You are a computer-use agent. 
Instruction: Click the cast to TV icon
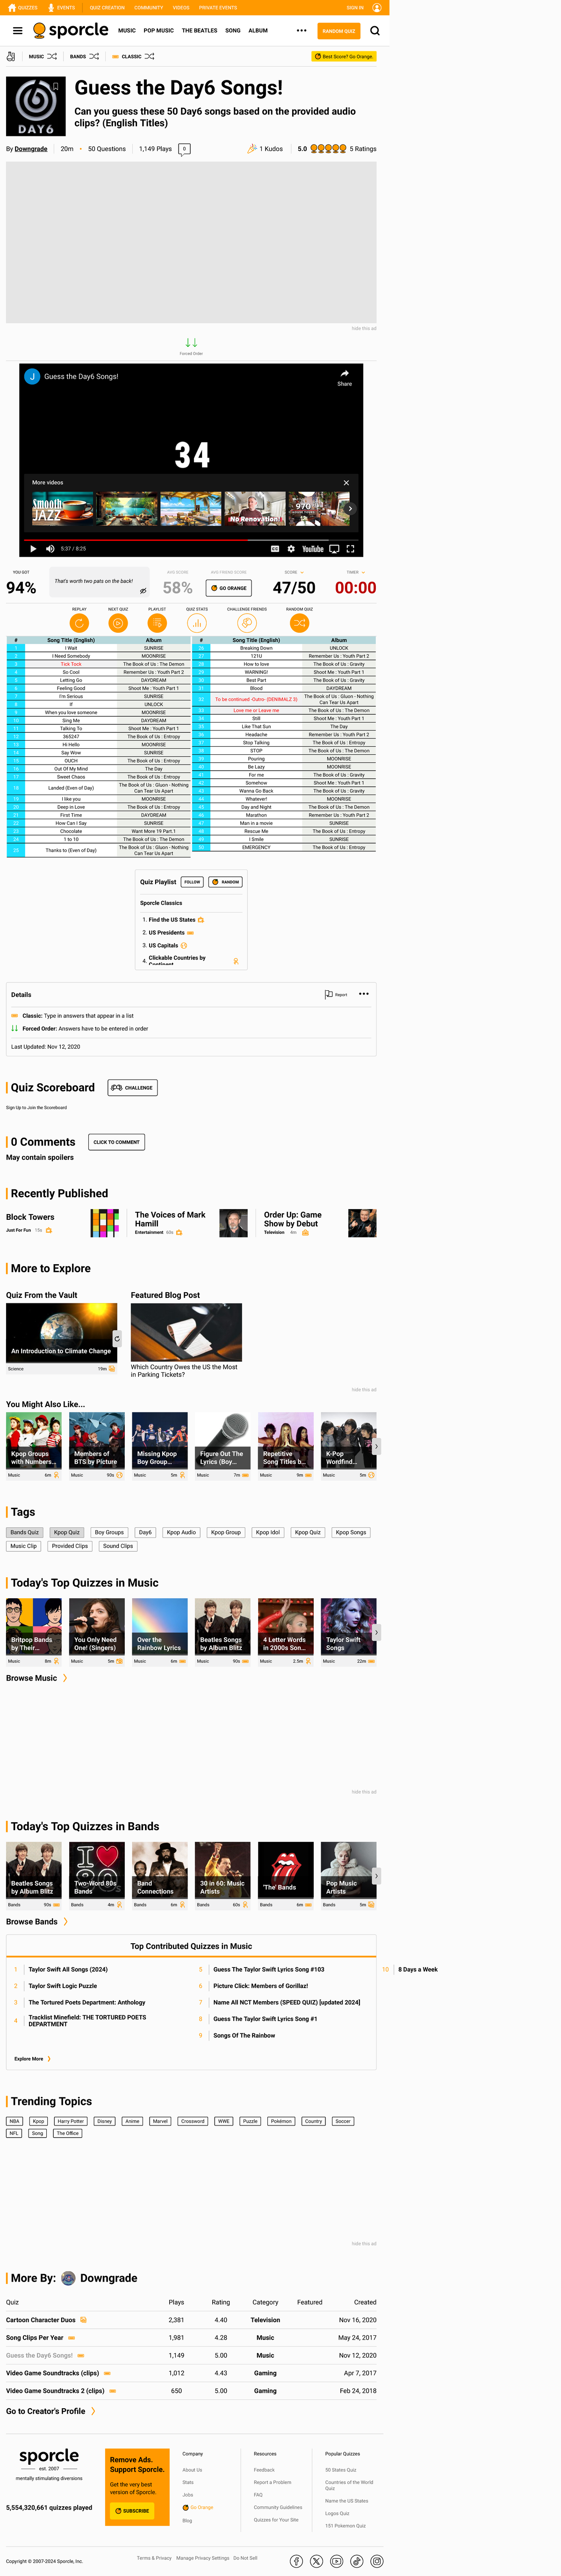coord(334,549)
